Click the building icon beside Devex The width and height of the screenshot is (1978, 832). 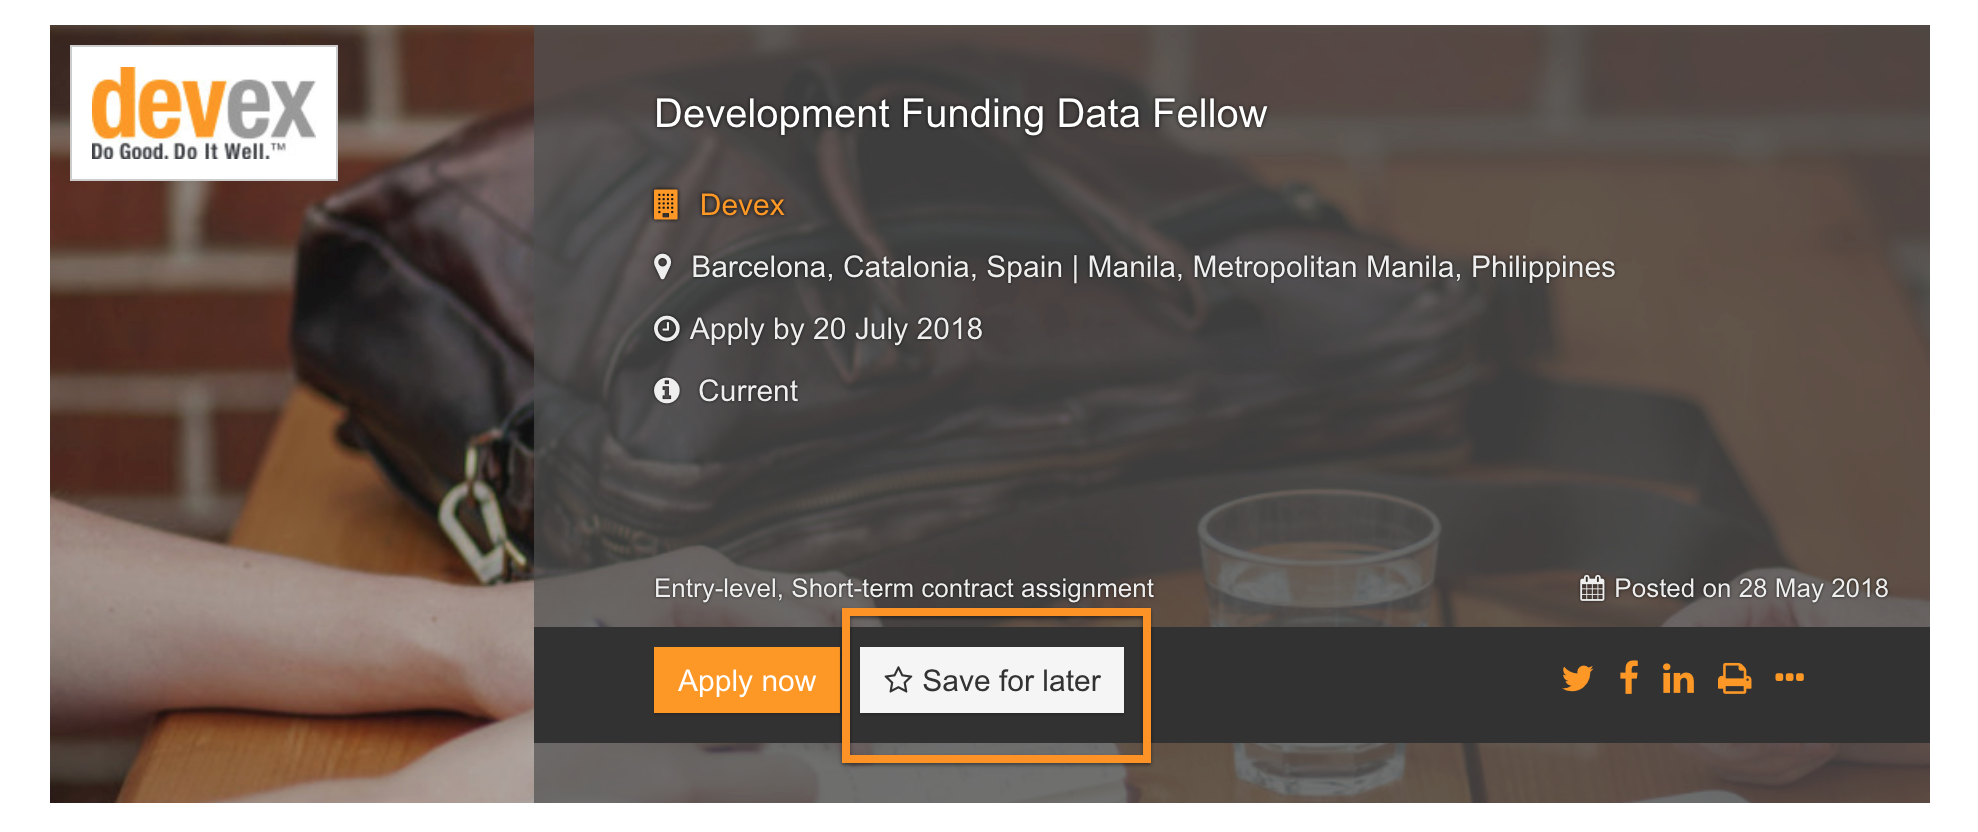pyautogui.click(x=666, y=205)
